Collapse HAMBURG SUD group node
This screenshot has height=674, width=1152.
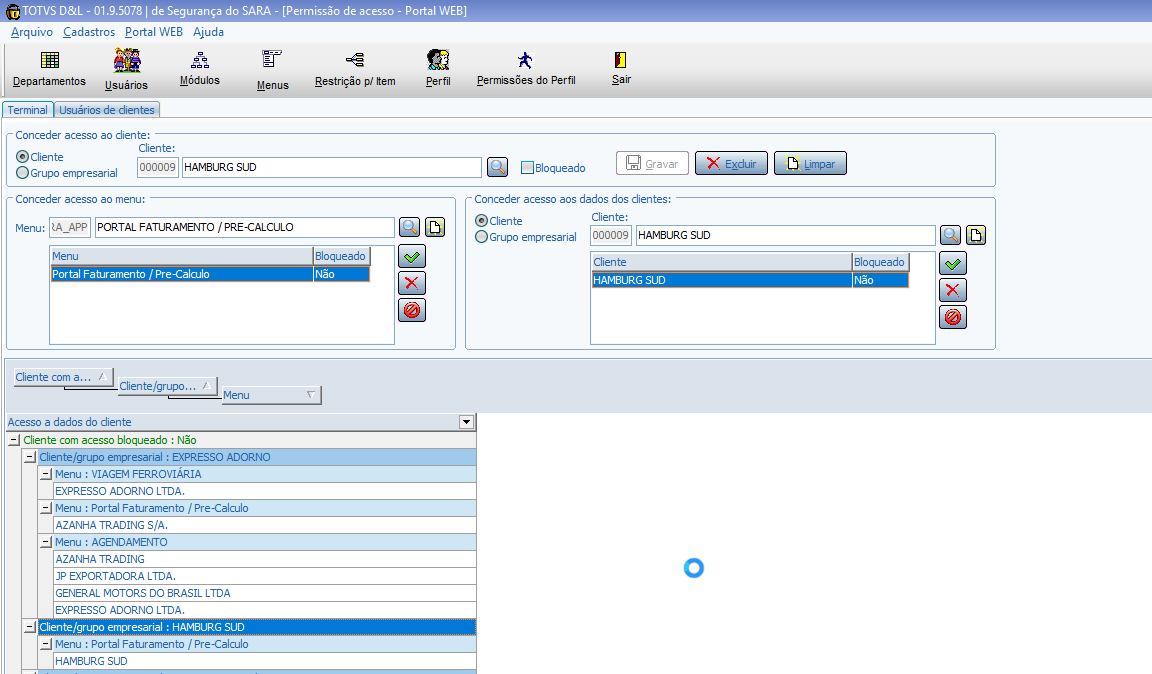[x=30, y=627]
